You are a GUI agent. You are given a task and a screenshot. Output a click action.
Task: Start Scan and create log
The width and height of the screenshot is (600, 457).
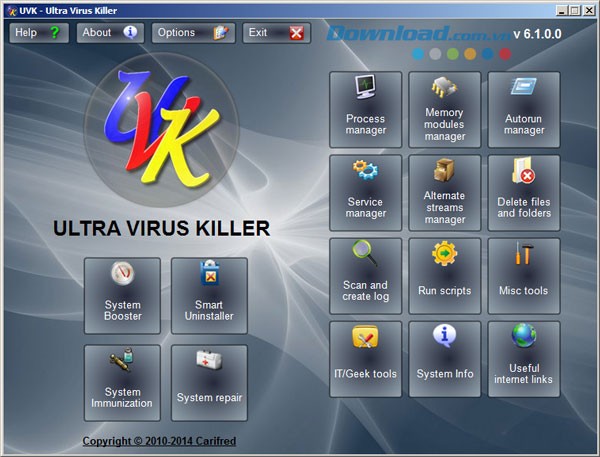point(365,276)
